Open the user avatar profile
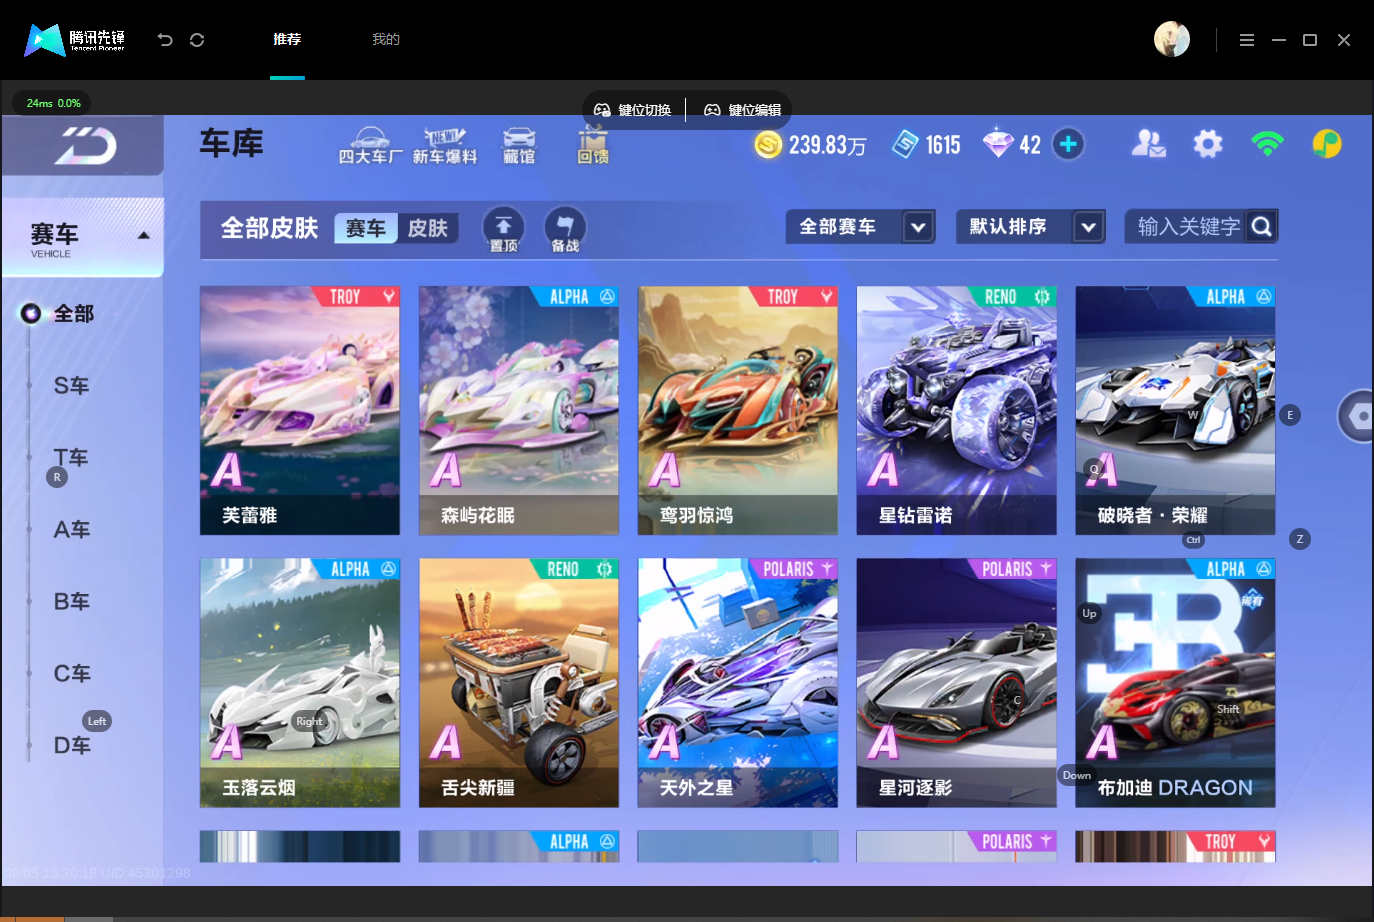1374x922 pixels. 1172,39
